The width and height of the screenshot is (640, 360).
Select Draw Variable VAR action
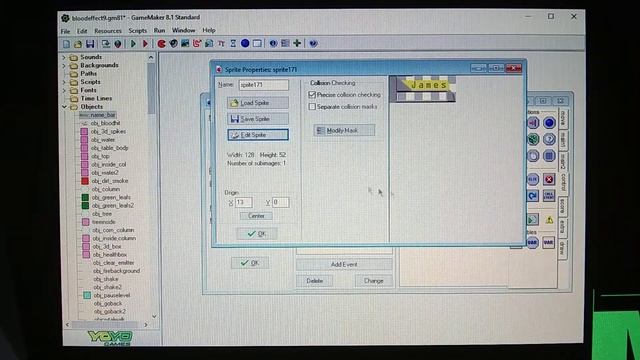549,243
